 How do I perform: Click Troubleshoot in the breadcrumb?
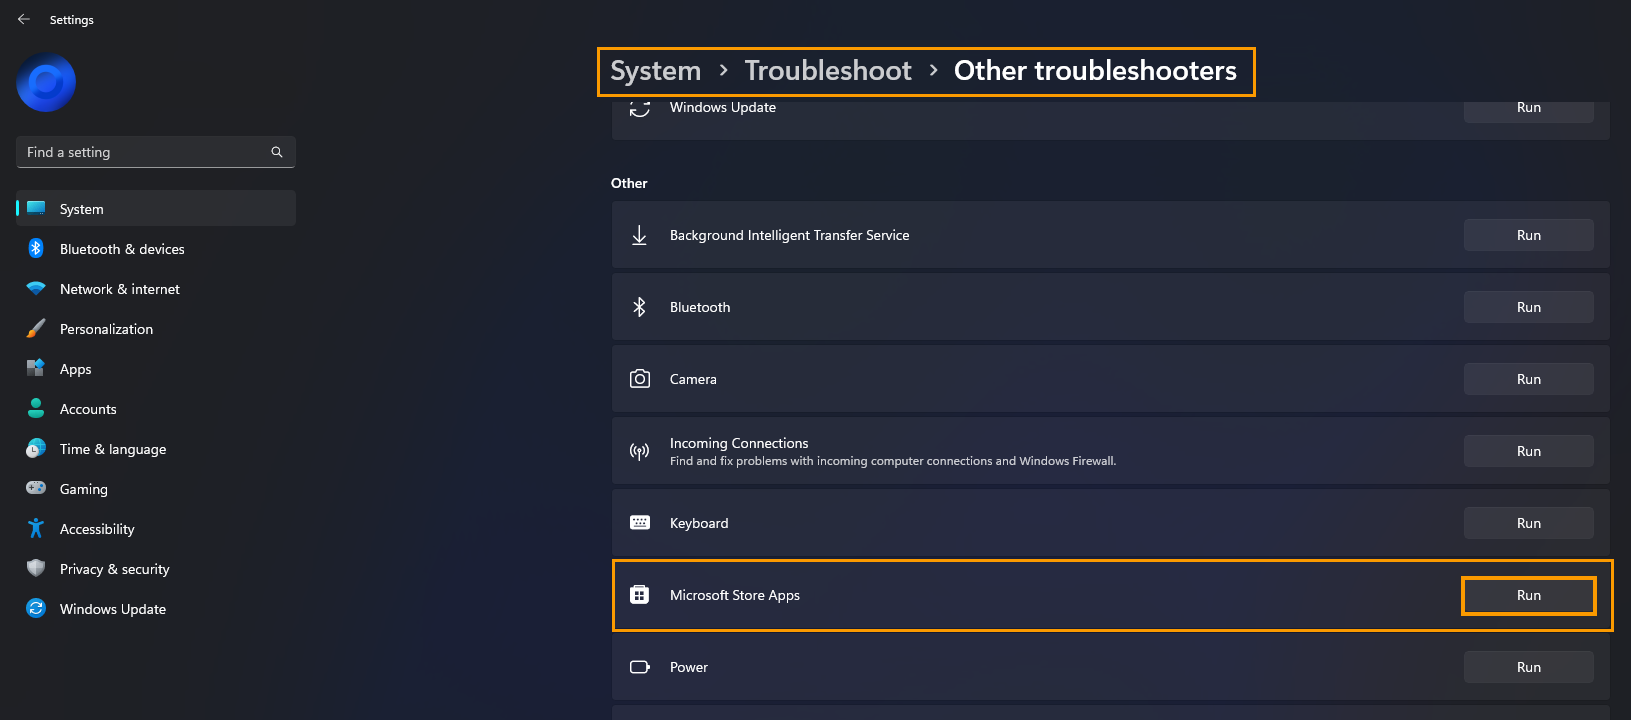point(828,71)
